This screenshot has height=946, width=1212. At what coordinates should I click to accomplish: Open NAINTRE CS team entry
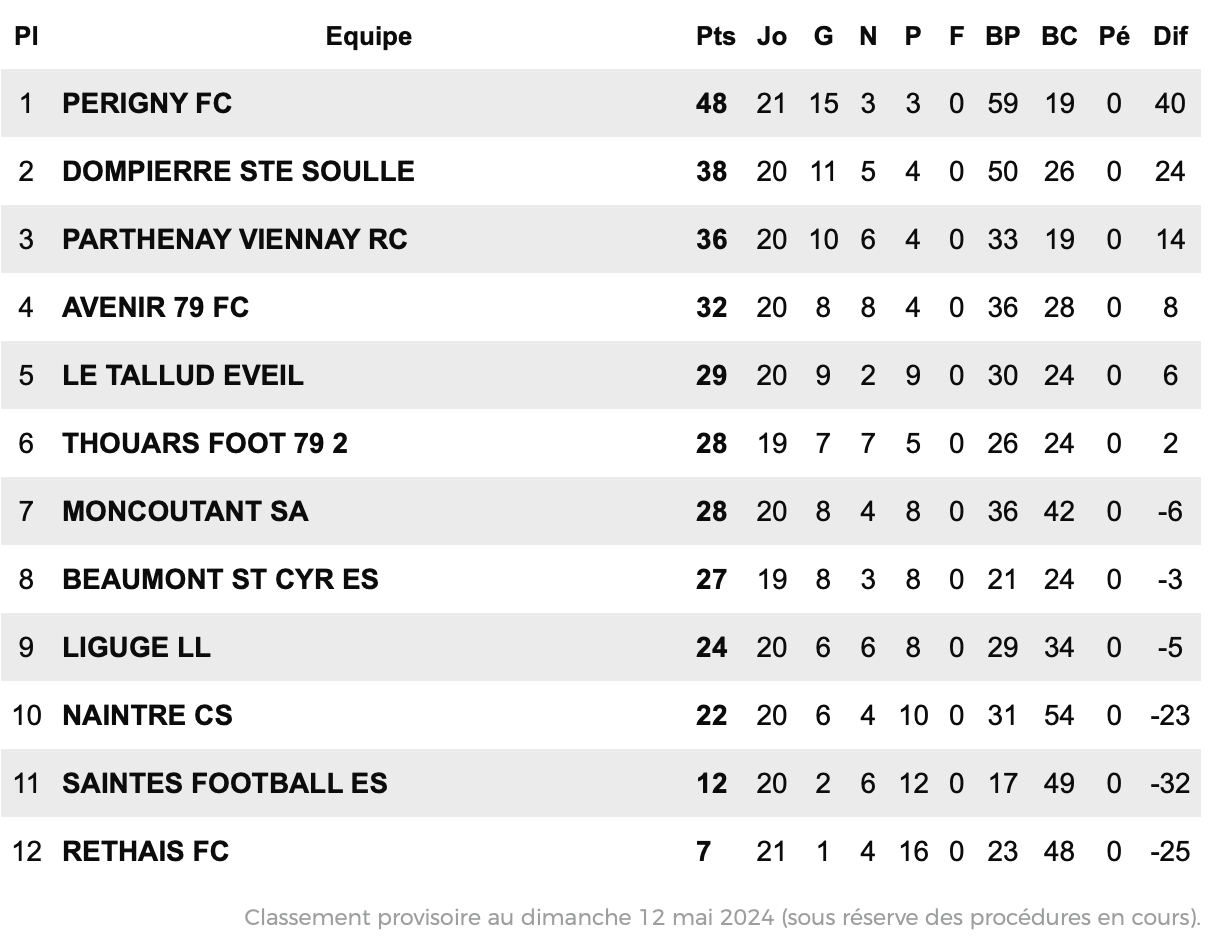coord(147,715)
